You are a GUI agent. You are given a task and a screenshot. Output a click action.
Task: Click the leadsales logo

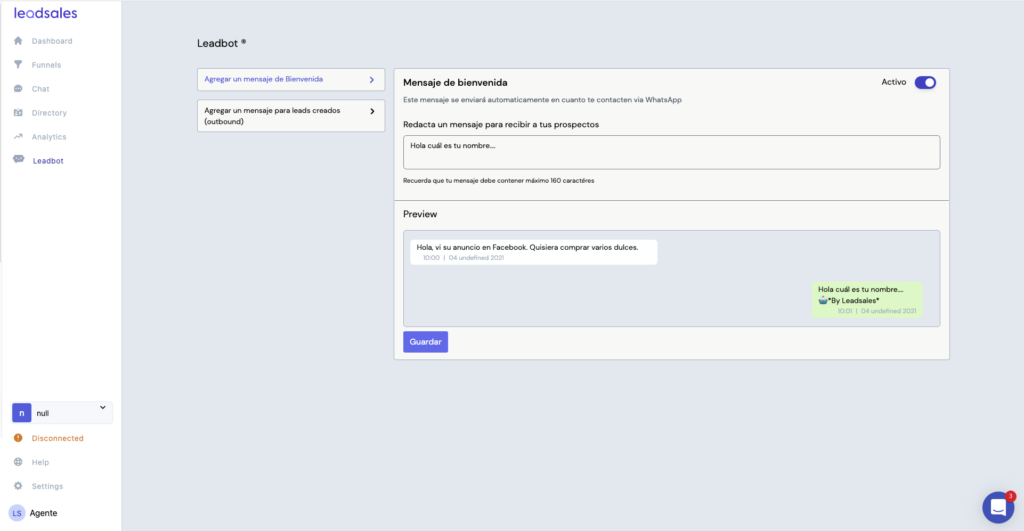[46, 13]
